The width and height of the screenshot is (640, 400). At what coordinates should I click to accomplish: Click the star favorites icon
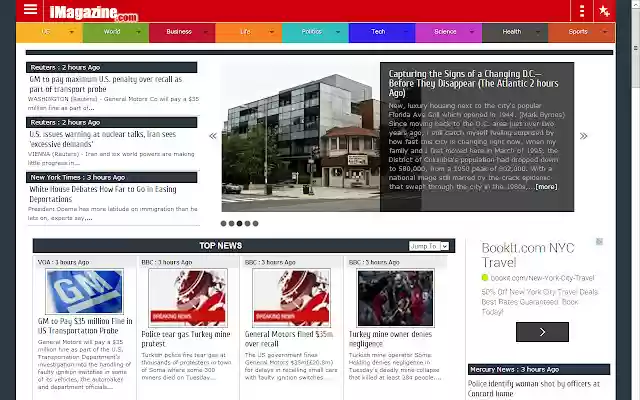pyautogui.click(x=604, y=11)
